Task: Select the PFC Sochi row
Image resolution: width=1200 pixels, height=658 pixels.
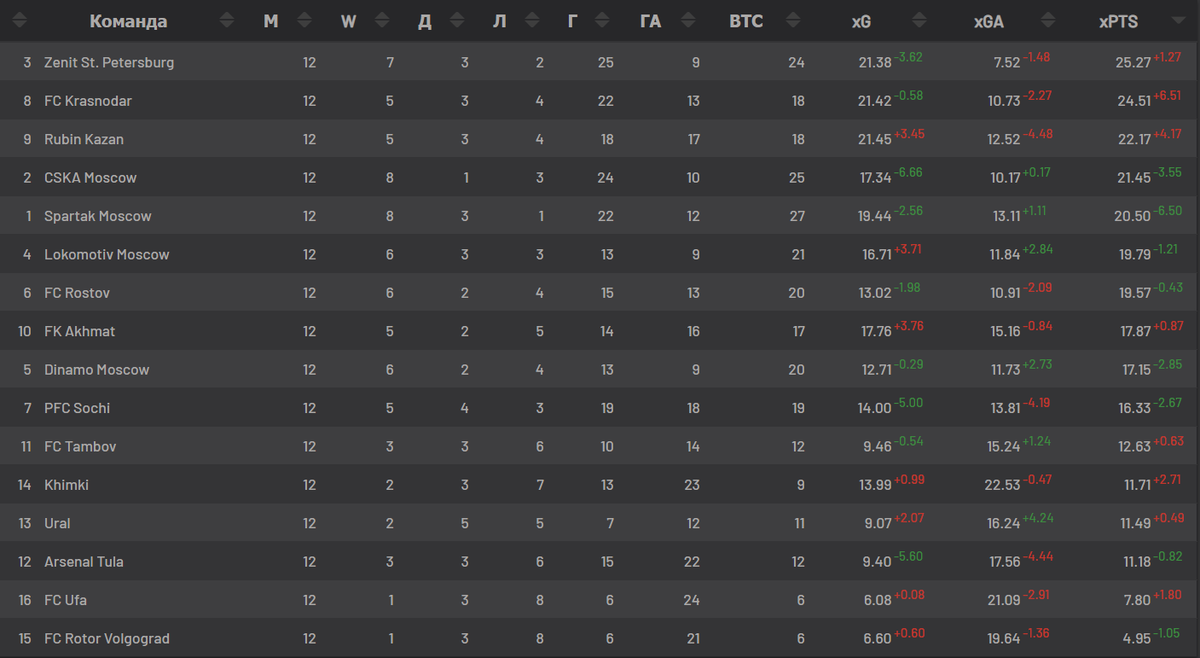Action: (x=600, y=408)
